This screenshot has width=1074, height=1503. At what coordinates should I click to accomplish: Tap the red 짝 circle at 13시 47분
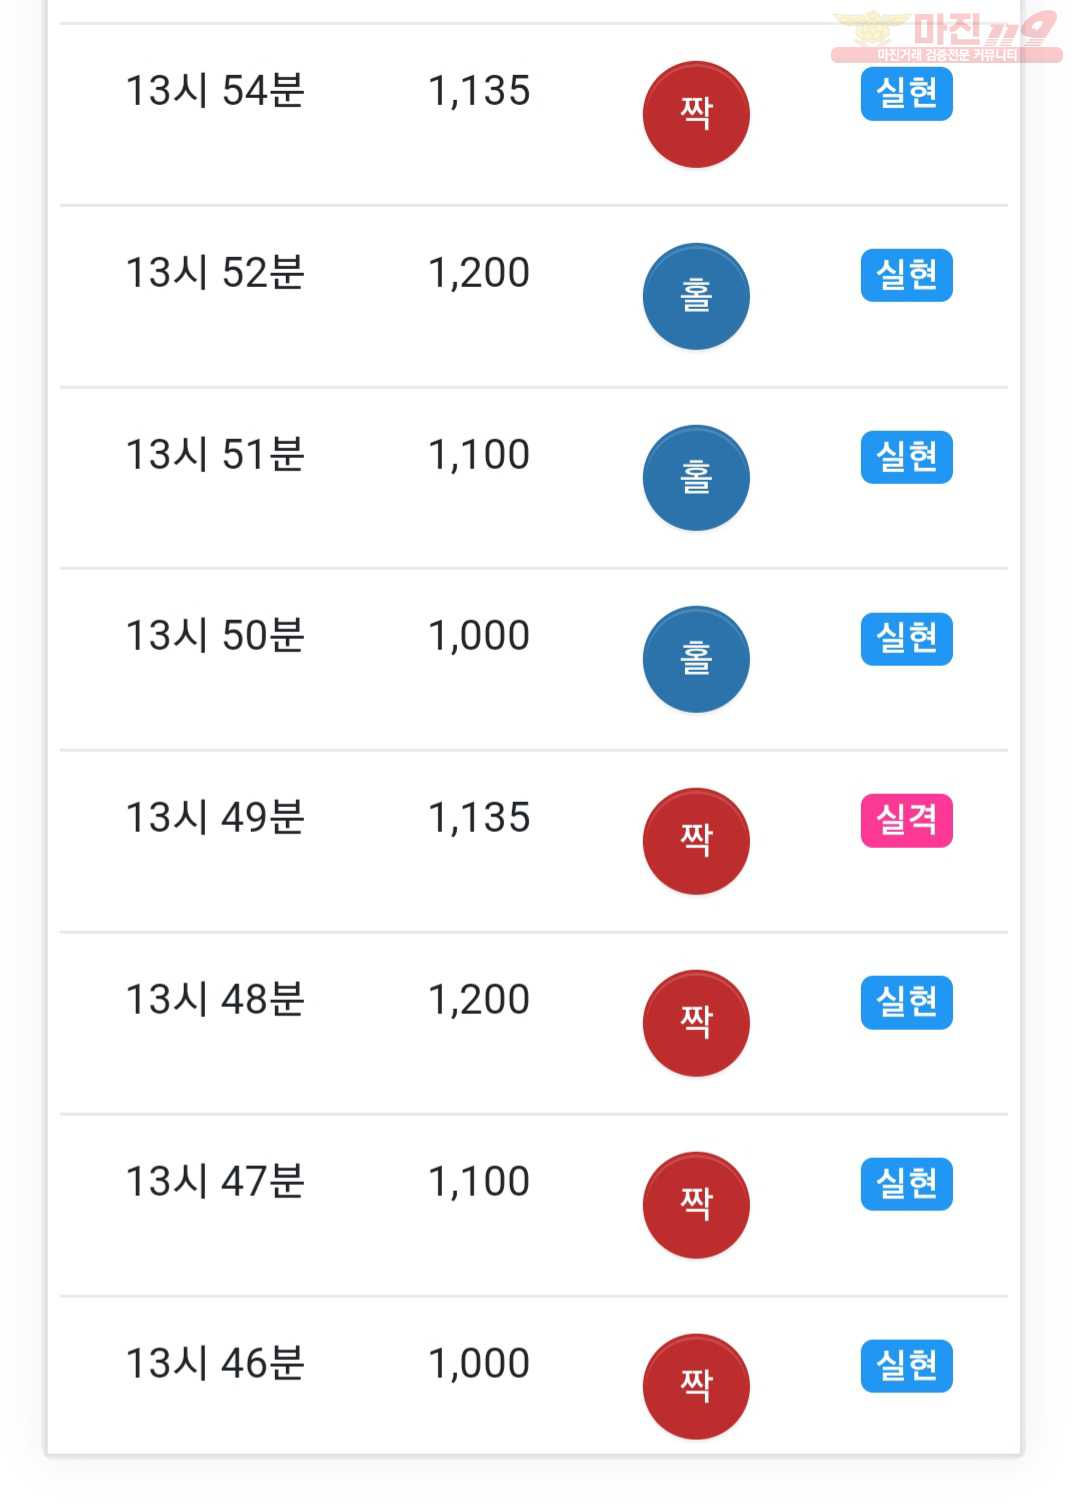pos(696,1205)
